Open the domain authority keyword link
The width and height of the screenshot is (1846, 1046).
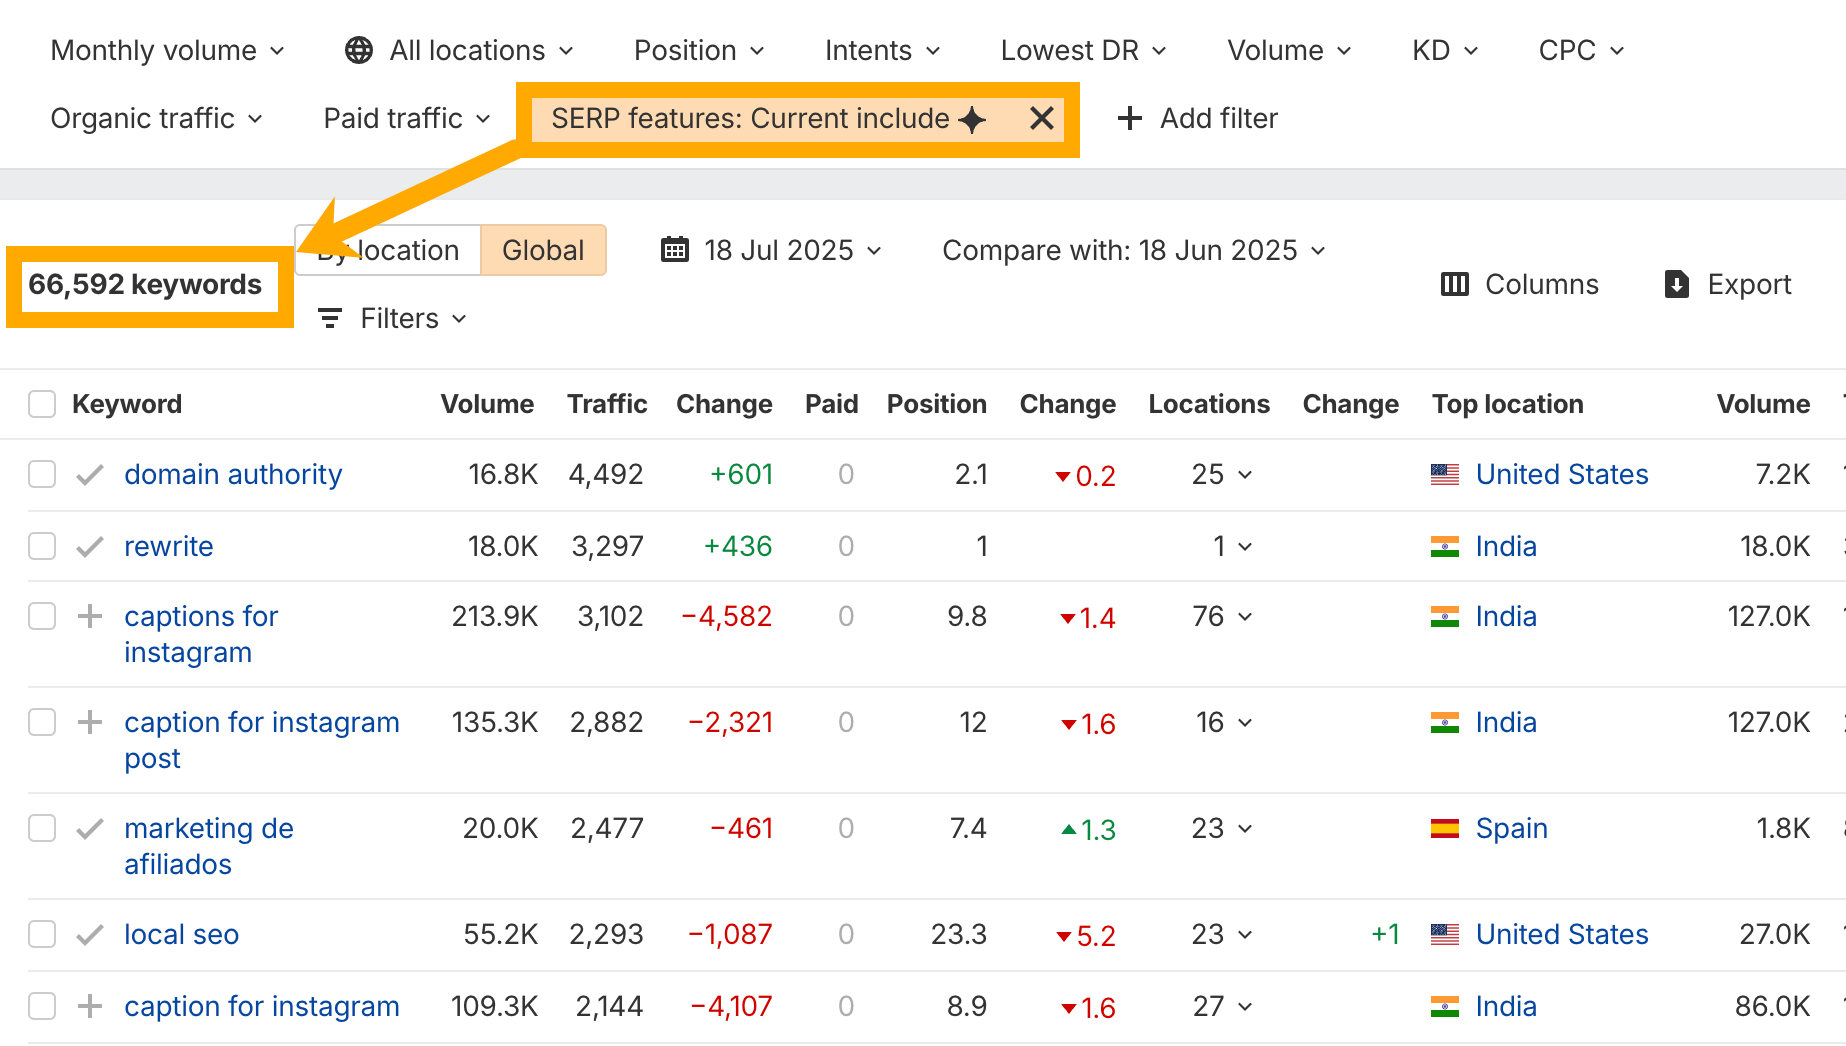point(232,474)
